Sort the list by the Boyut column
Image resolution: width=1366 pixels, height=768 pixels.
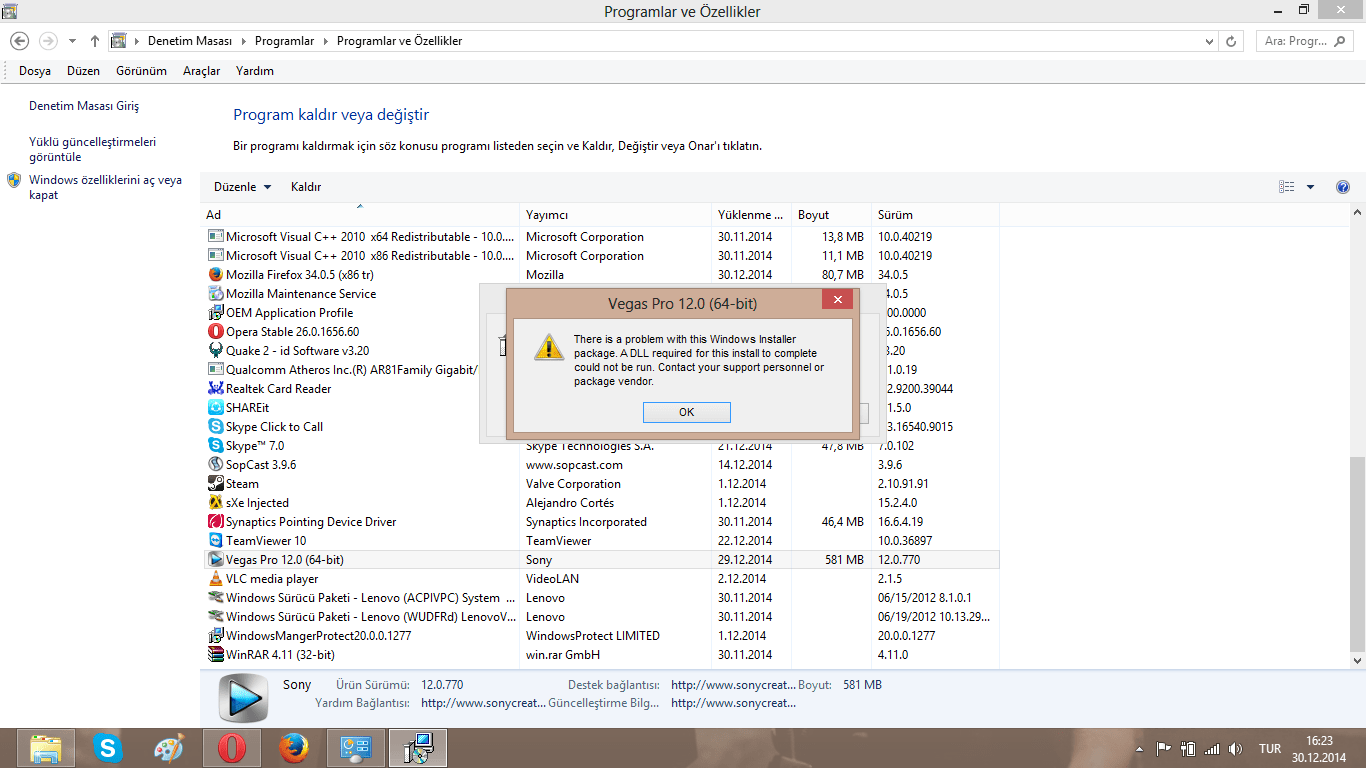point(832,215)
